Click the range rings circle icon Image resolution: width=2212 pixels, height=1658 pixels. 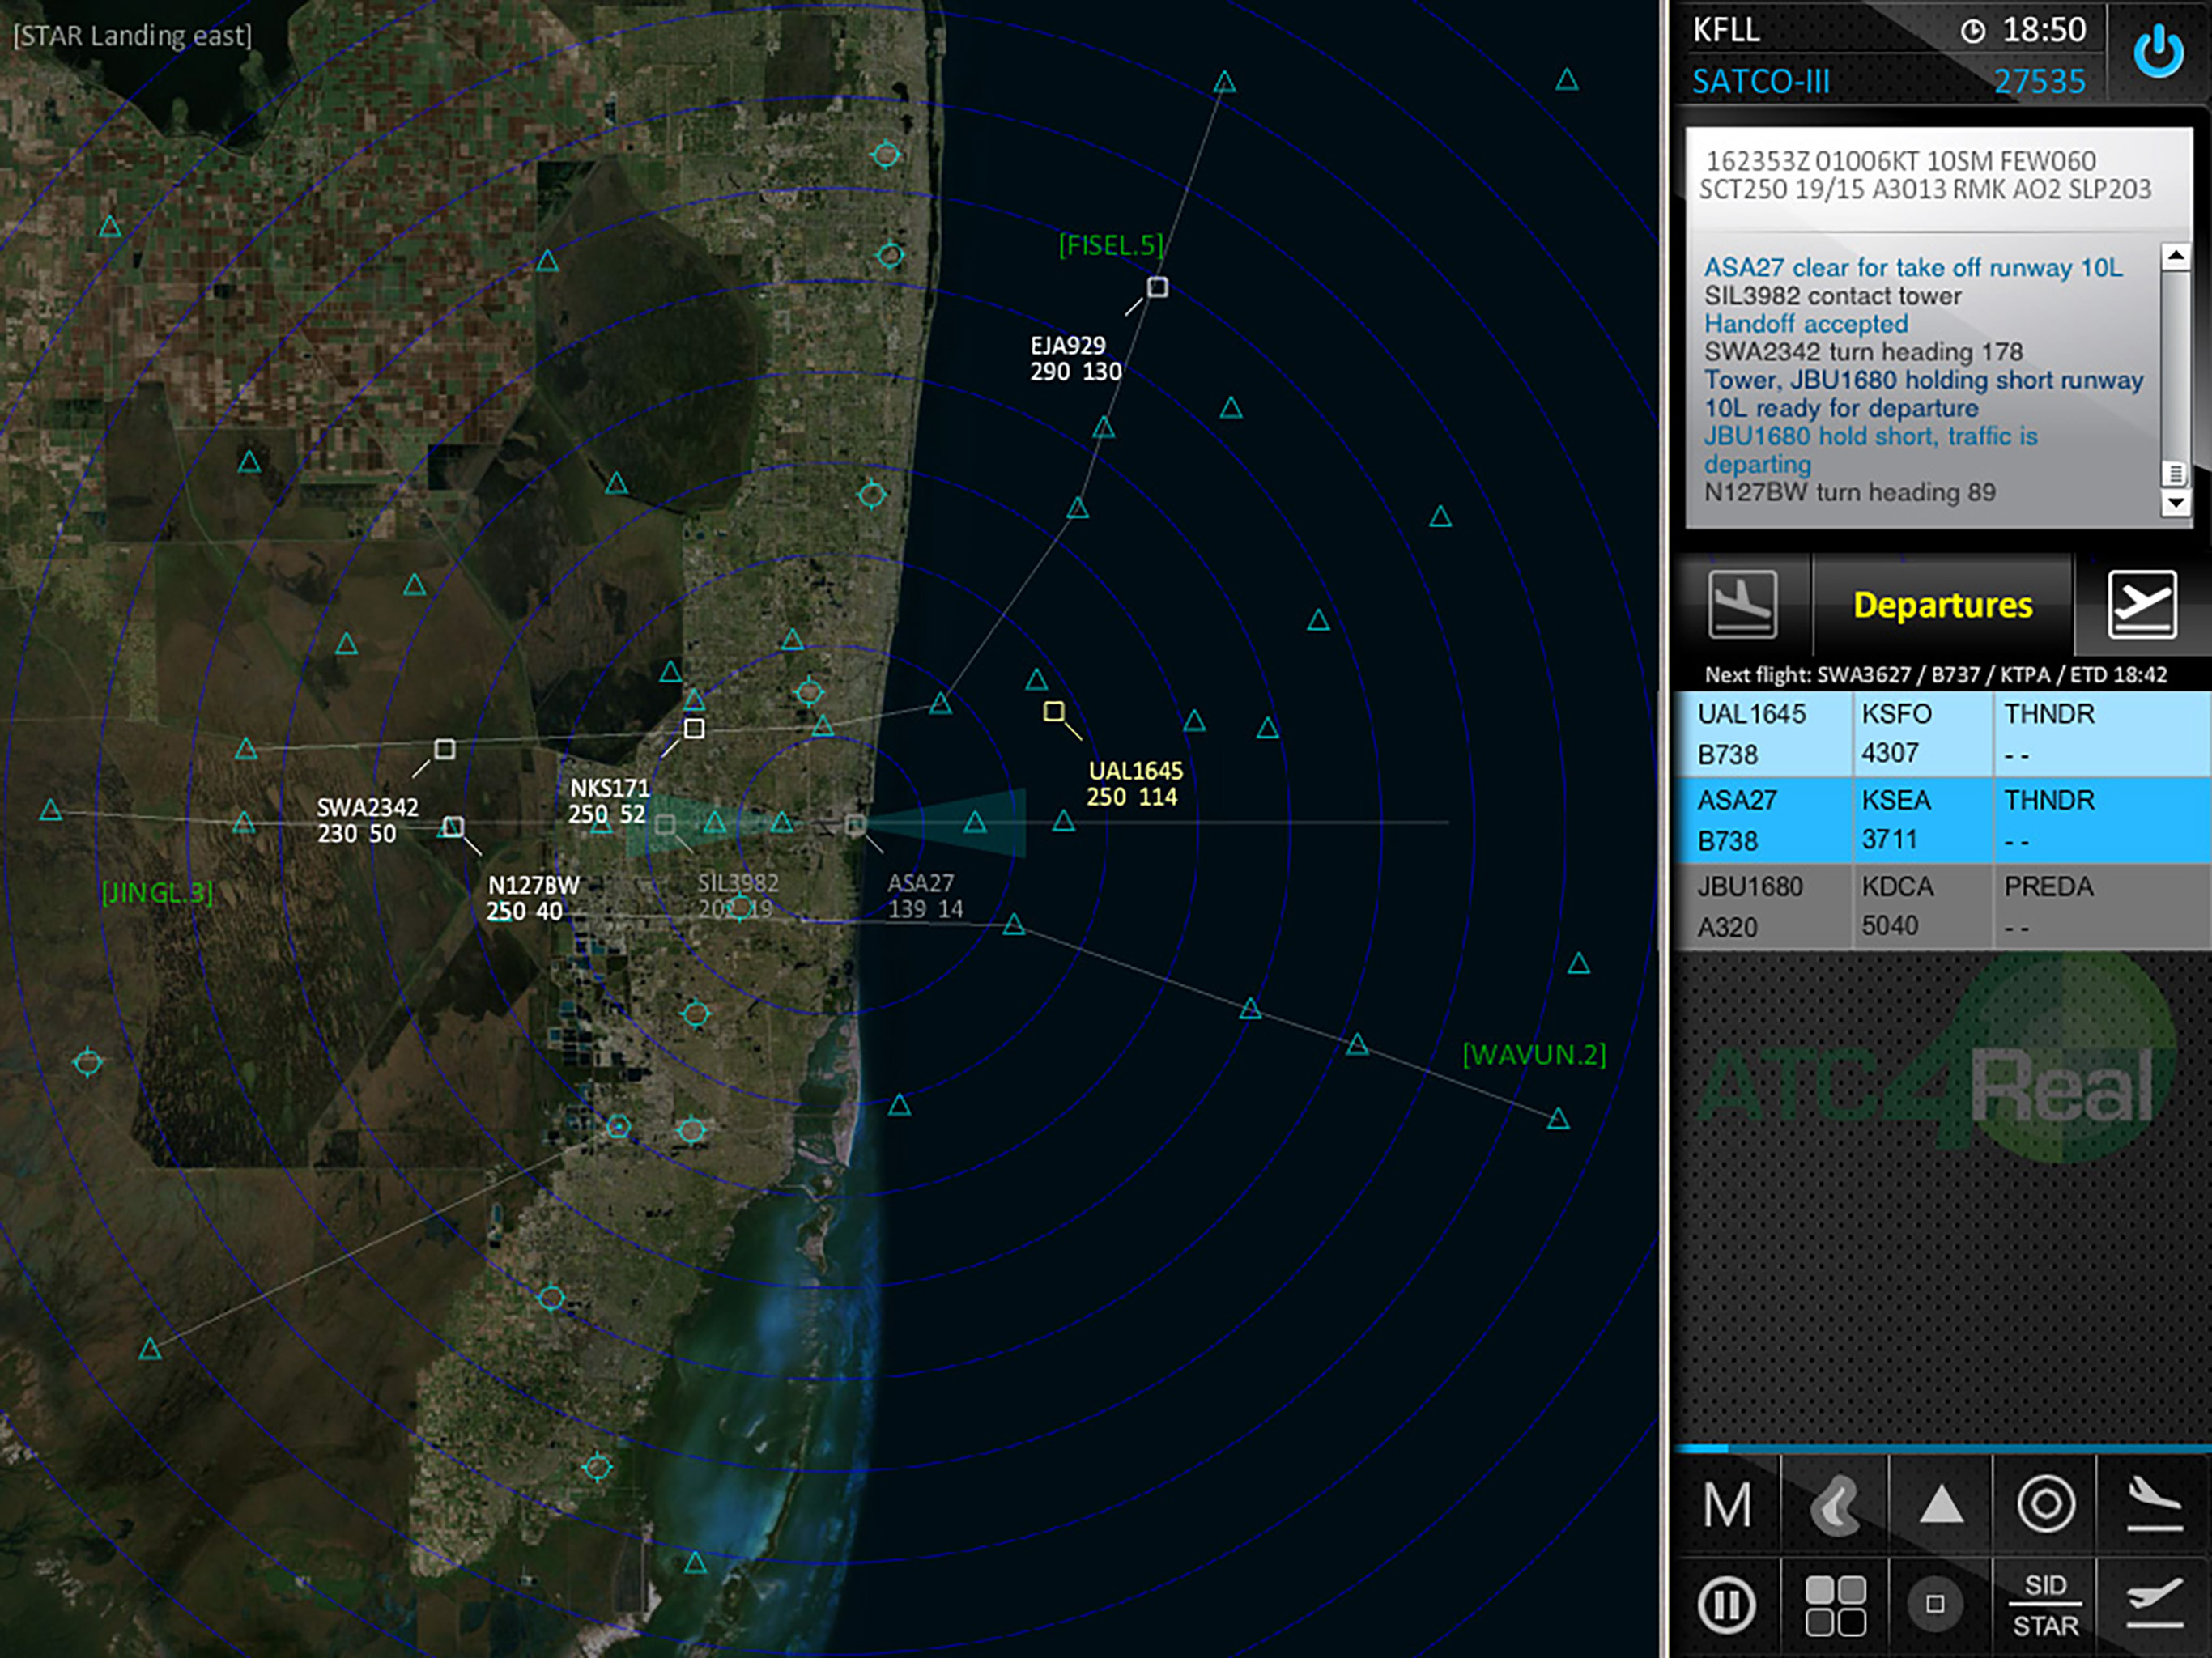click(2045, 1505)
